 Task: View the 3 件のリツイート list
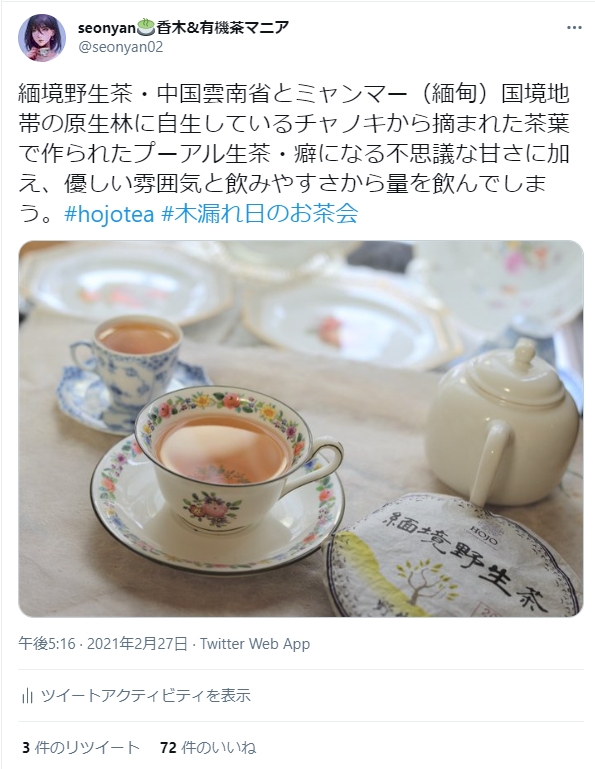(81, 747)
